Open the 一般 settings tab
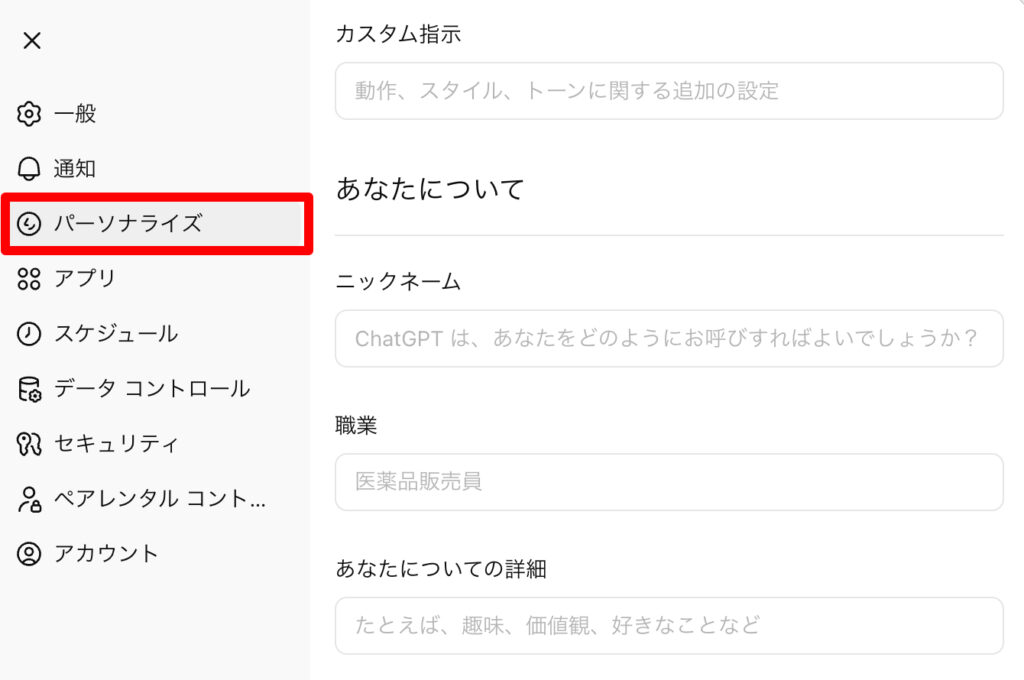The height and width of the screenshot is (680, 1024). tap(75, 114)
